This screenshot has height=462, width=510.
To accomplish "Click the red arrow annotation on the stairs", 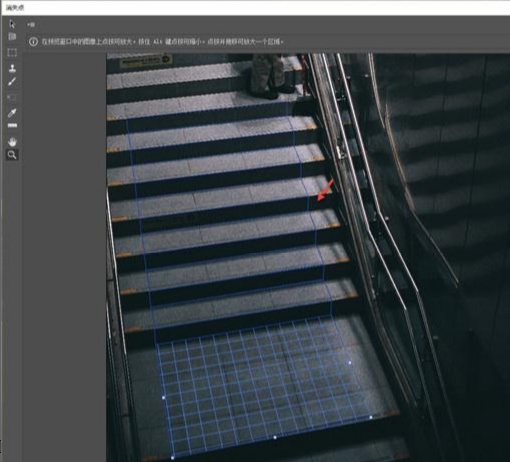I will [x=325, y=190].
